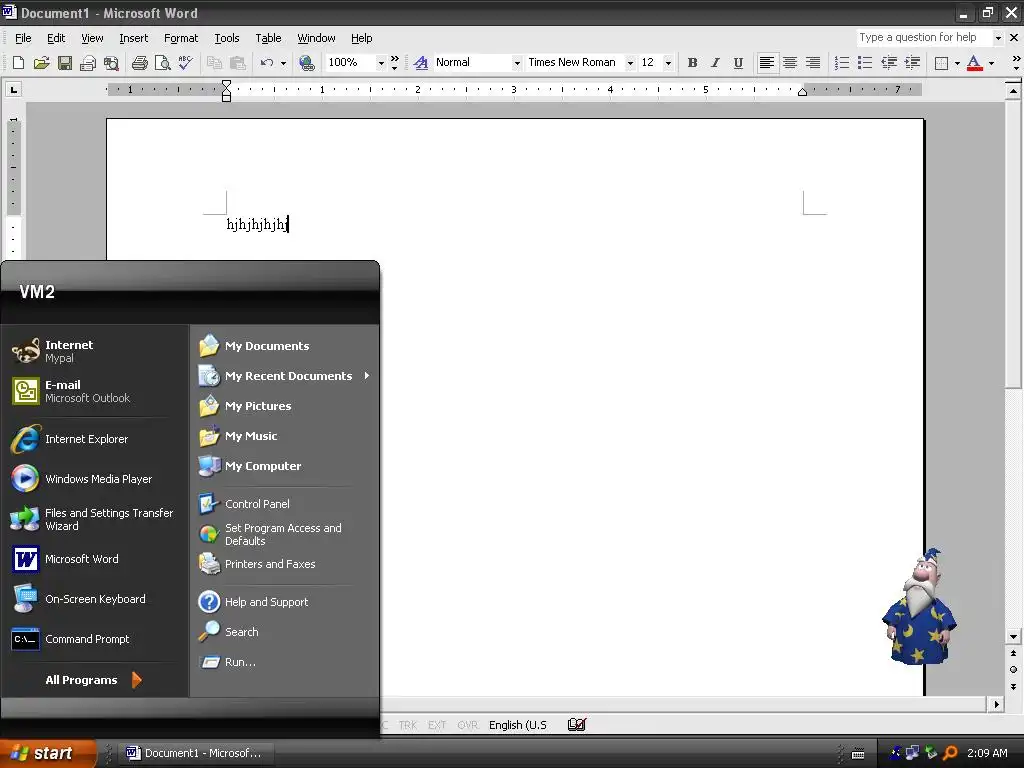Launch Windows Media Player from Start menu
The height and width of the screenshot is (768, 1024).
click(x=96, y=479)
